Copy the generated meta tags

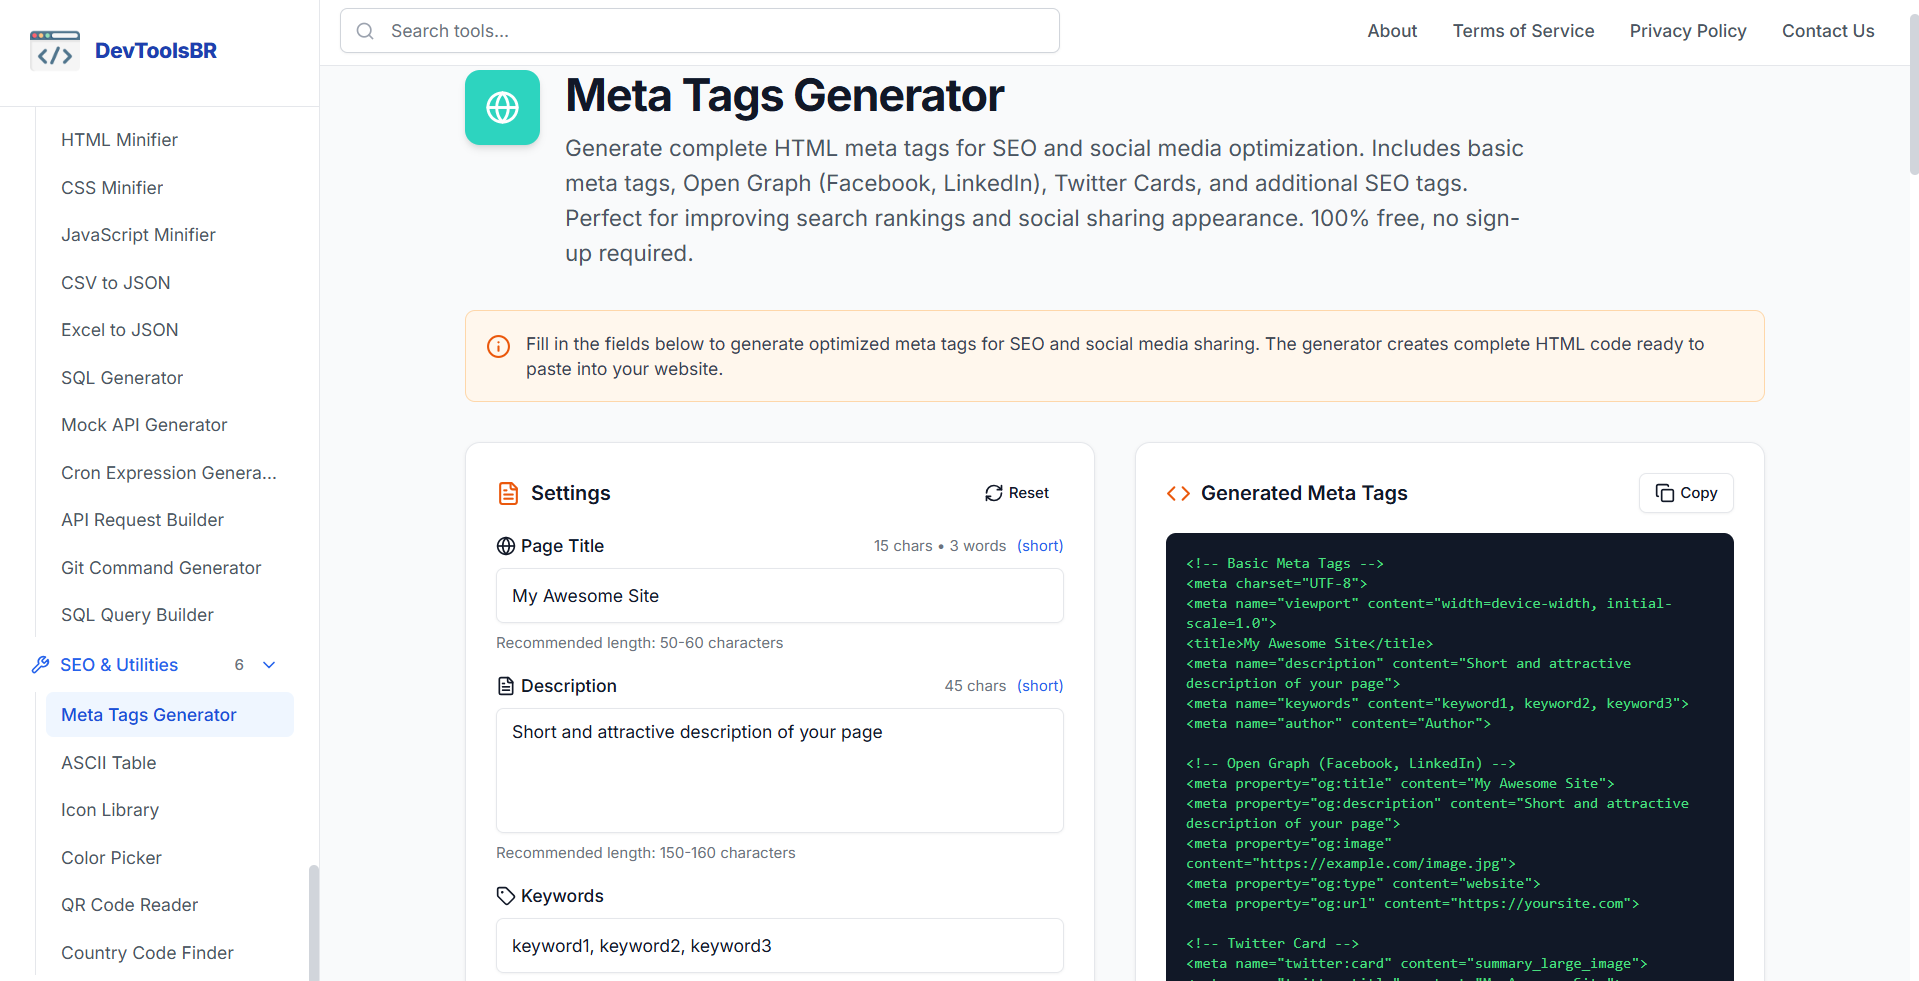click(x=1685, y=493)
